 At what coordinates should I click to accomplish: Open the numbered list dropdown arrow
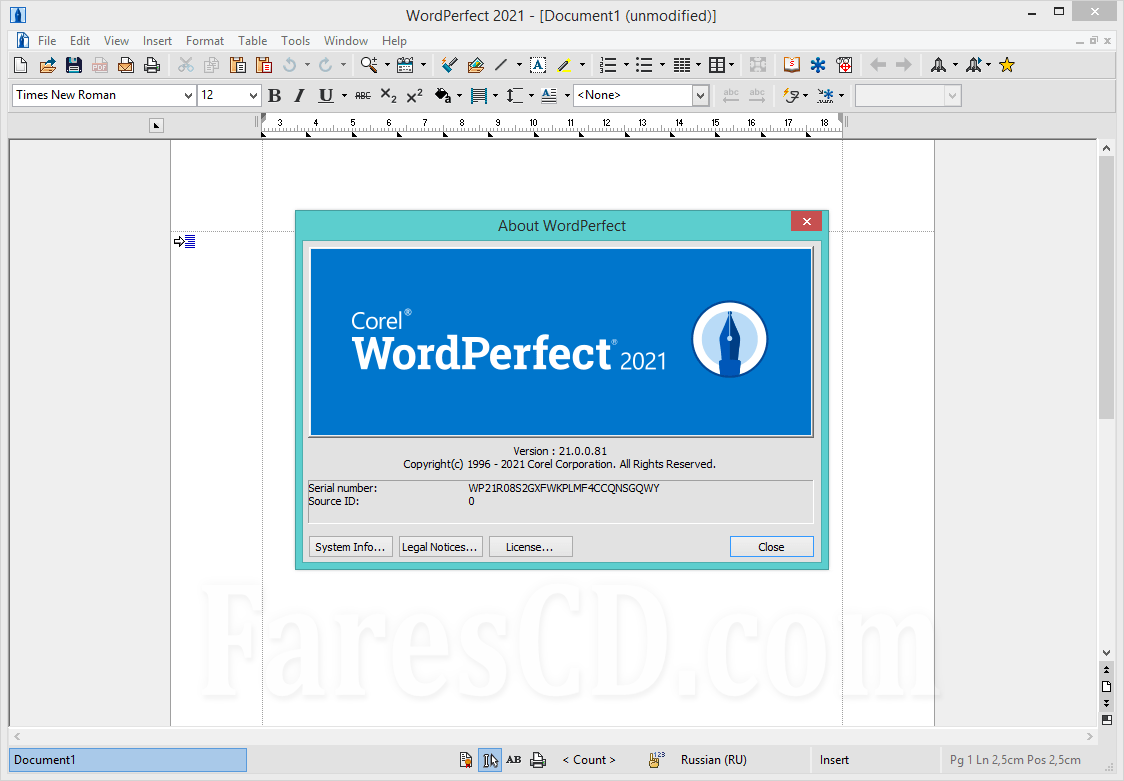click(x=626, y=65)
